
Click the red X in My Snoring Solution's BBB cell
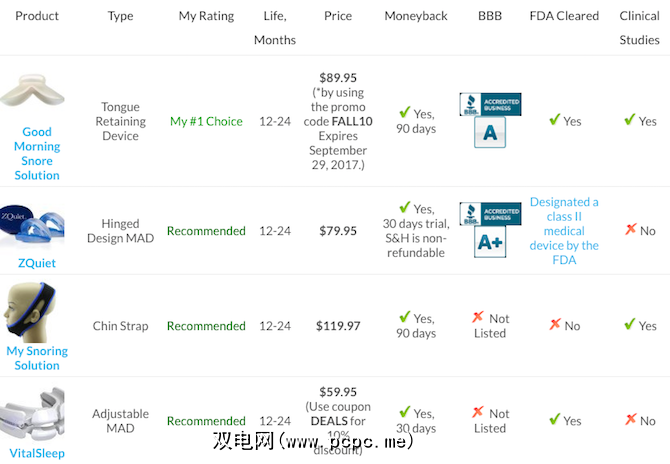point(478,317)
